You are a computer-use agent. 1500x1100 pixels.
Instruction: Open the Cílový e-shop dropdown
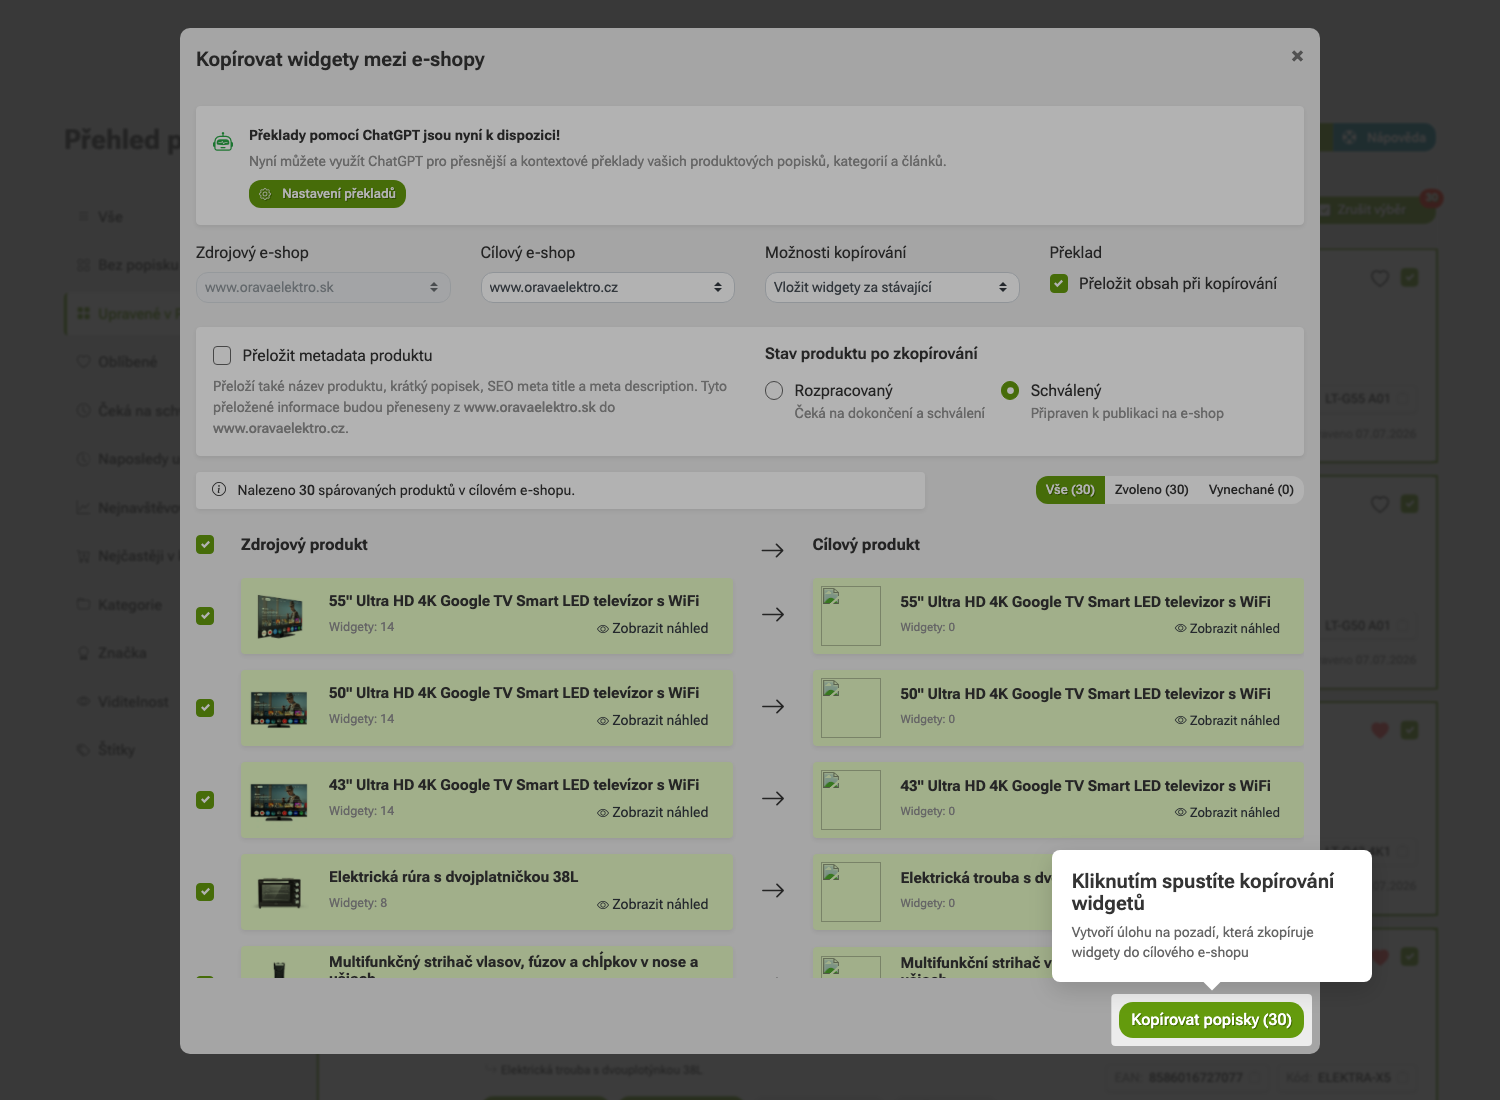click(608, 287)
